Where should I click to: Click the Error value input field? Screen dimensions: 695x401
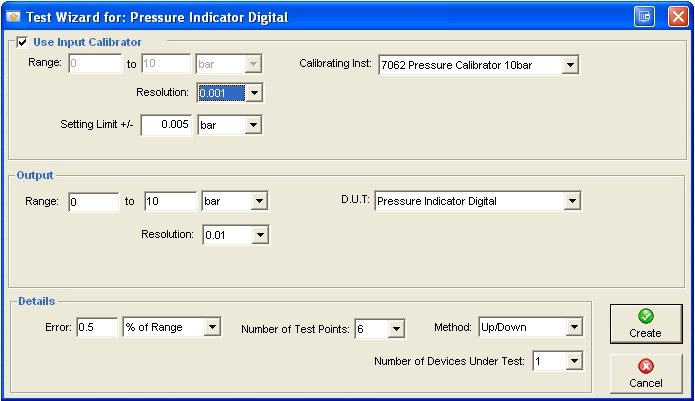(97, 327)
